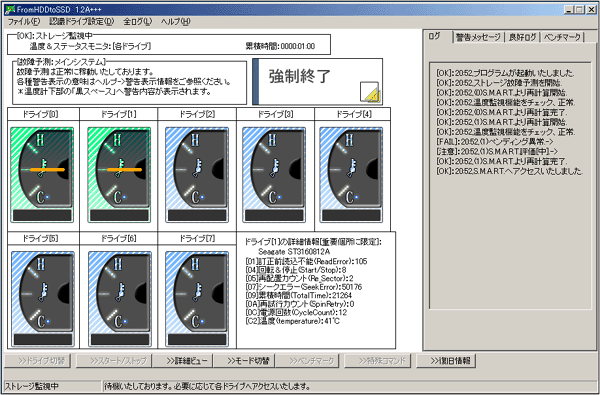Select the ドライブ[6] temperature gauge

(x=120, y=299)
